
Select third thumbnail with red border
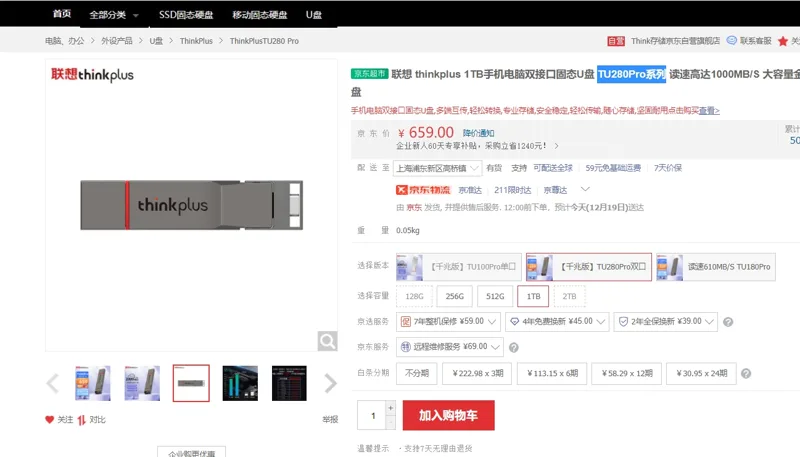pos(191,383)
